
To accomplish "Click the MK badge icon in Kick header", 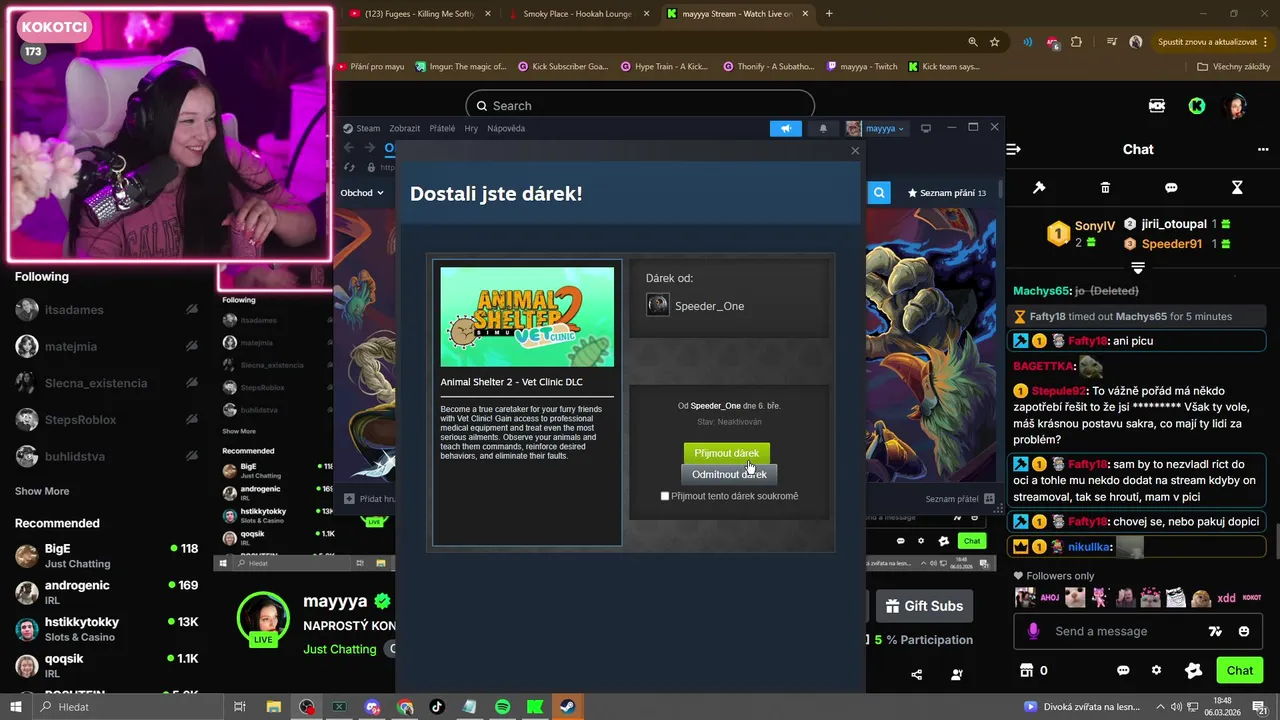I will pos(1157,106).
